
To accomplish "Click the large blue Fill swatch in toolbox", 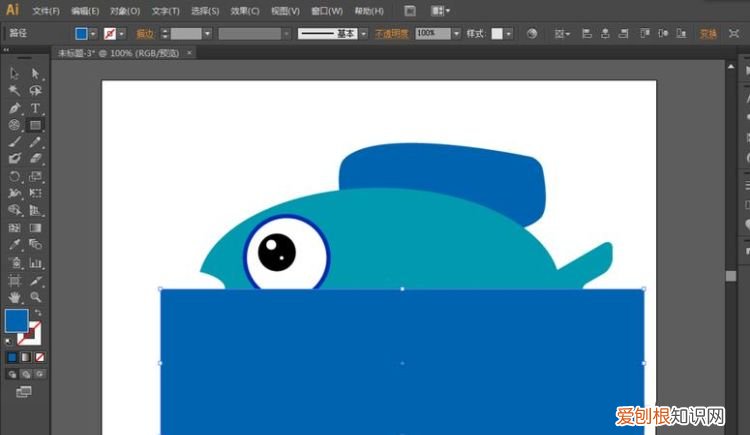I will (x=16, y=320).
